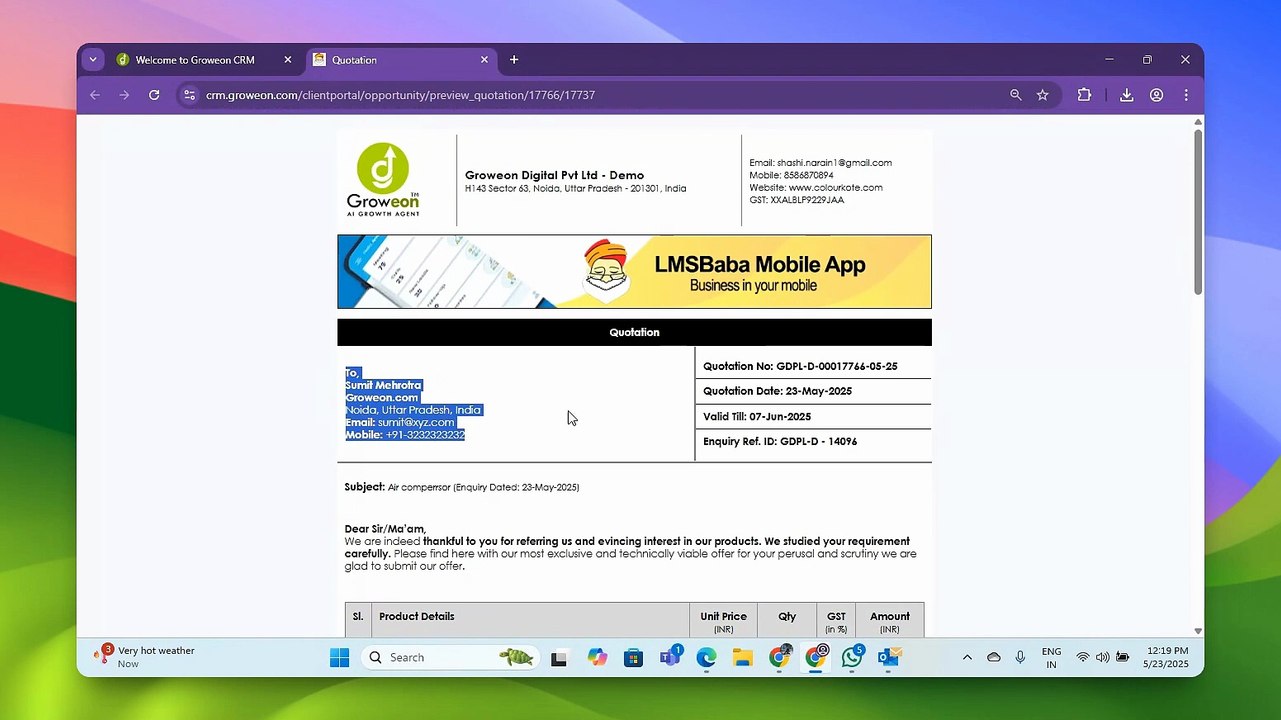1281x720 pixels.
Task: Close the Quotation tab
Action: (485, 60)
